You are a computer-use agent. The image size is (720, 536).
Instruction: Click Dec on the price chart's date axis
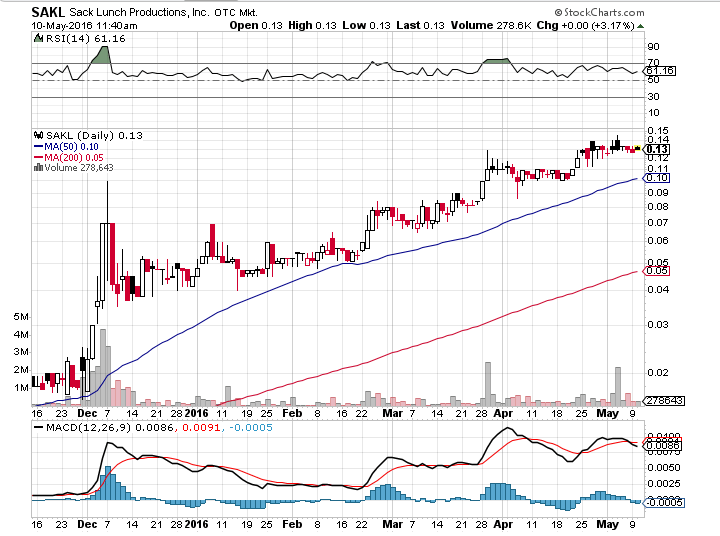[87, 413]
